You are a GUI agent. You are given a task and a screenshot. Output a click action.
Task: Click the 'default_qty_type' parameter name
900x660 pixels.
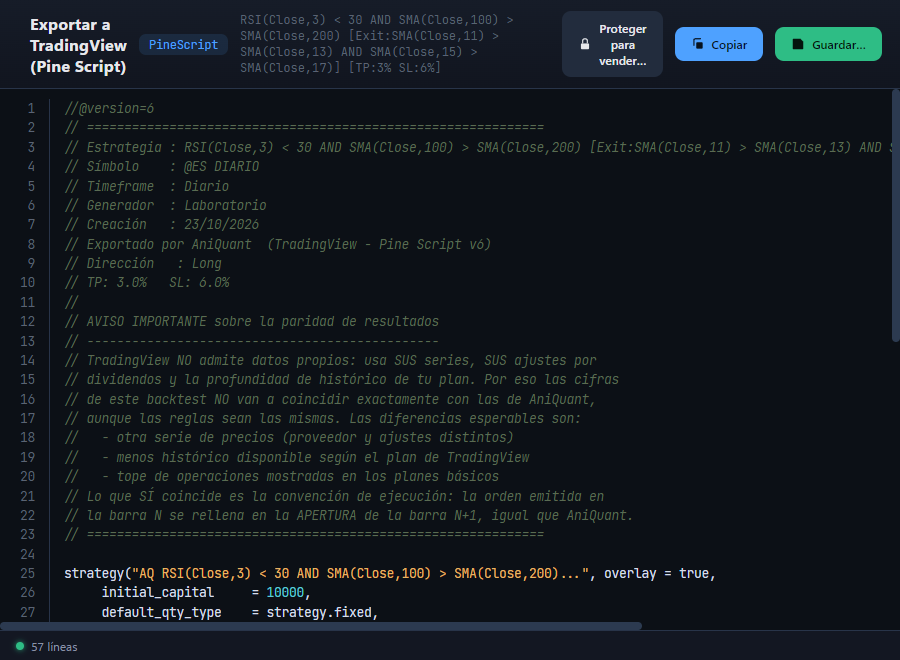pyautogui.click(x=161, y=612)
